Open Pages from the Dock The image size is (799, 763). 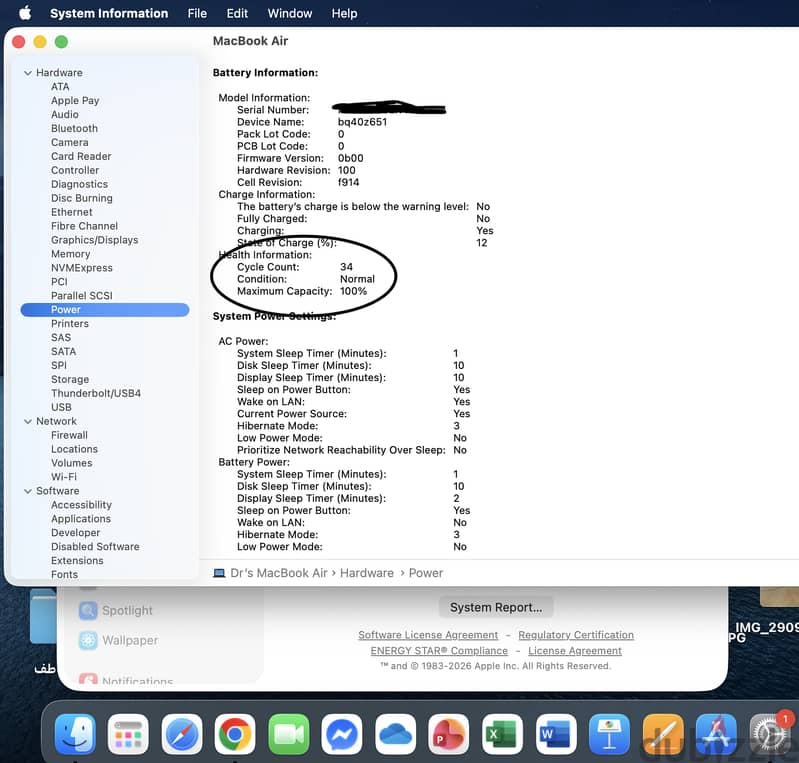(x=662, y=734)
